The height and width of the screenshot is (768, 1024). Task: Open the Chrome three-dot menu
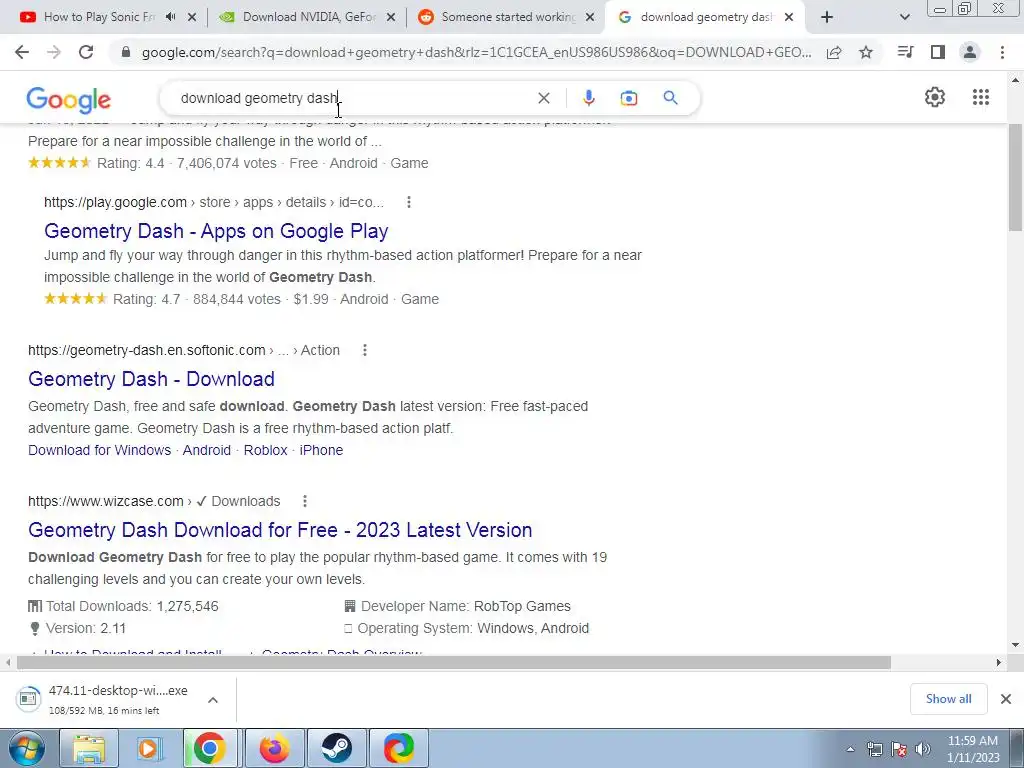(1002, 52)
